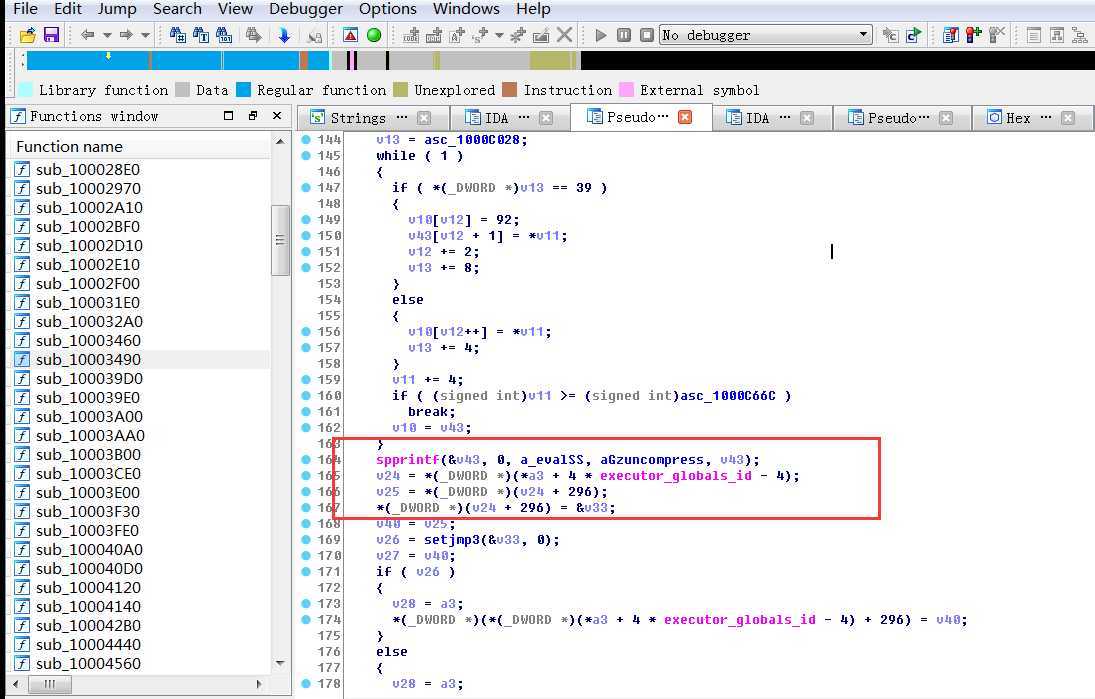
Task: Click the Functions list scroll-down arrow
Action: tap(280, 663)
